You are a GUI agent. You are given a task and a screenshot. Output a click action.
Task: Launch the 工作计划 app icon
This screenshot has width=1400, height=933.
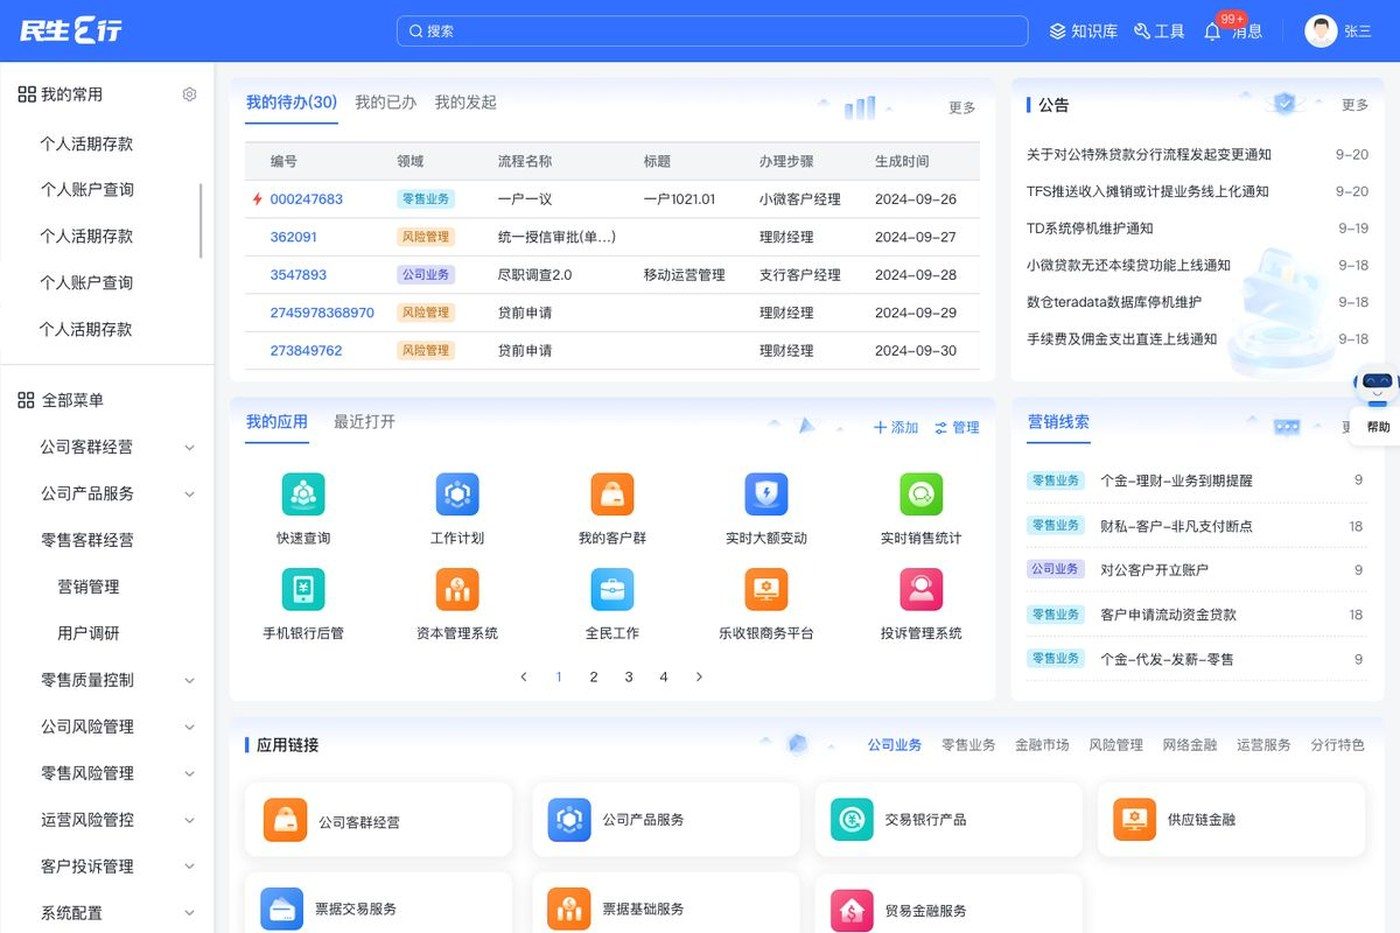[x=457, y=494]
